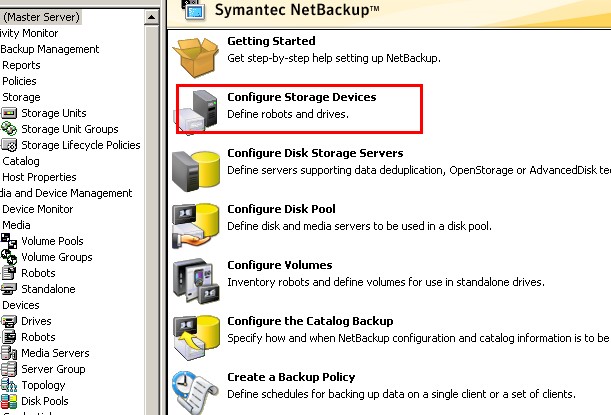Viewport: 611px width, 415px height.
Task: Select Host Properties in the tree
Action: [x=40, y=177]
